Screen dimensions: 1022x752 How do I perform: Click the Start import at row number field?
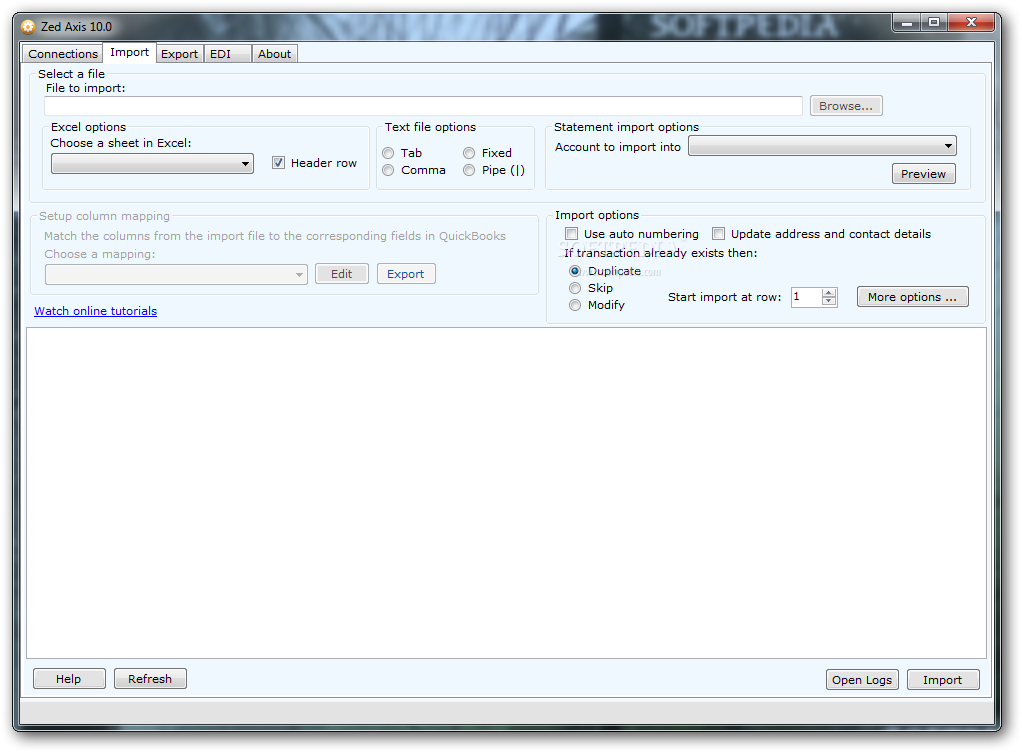pyautogui.click(x=806, y=297)
